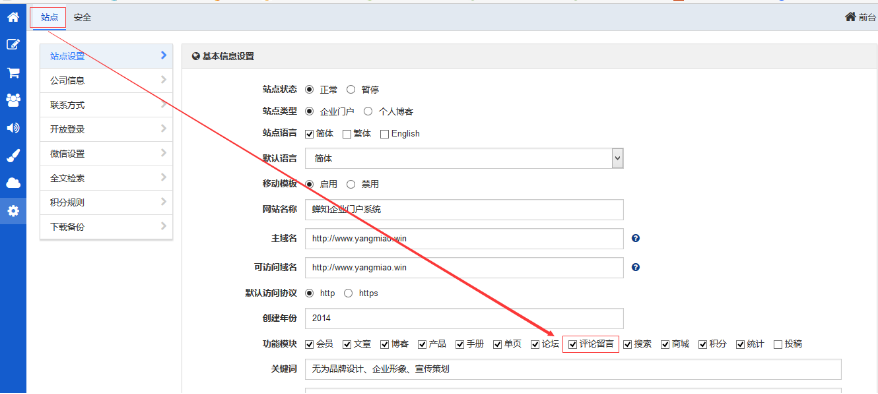This screenshot has height=394, width=878.
Task: Toggle the 产品 module checkbox
Action: click(422, 345)
